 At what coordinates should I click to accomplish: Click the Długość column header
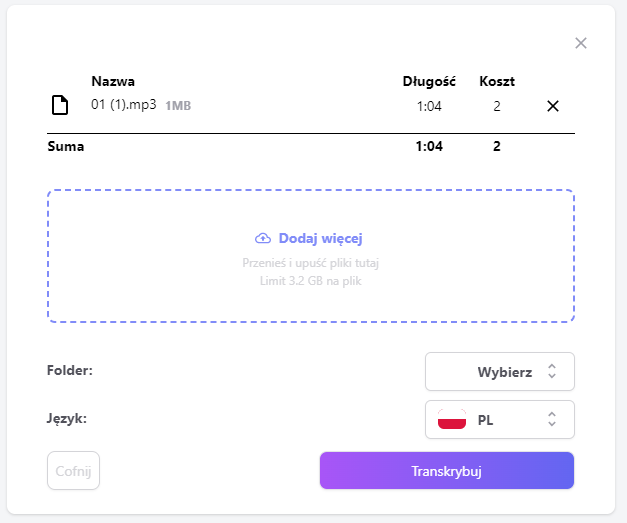(429, 82)
